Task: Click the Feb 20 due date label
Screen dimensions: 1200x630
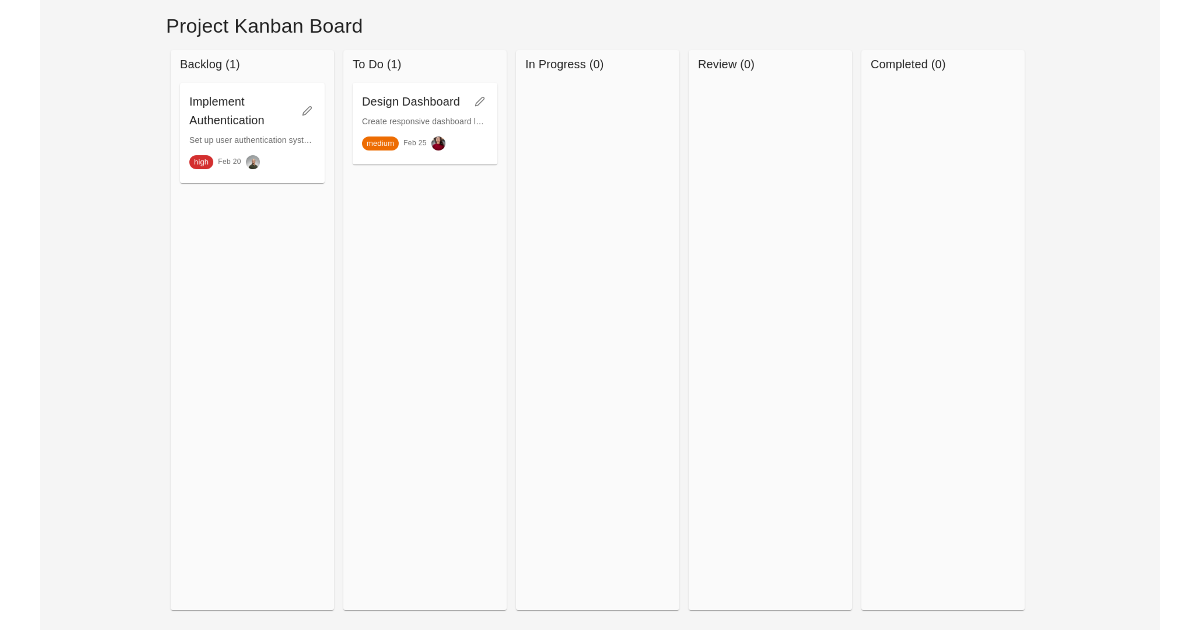Action: [x=230, y=161]
